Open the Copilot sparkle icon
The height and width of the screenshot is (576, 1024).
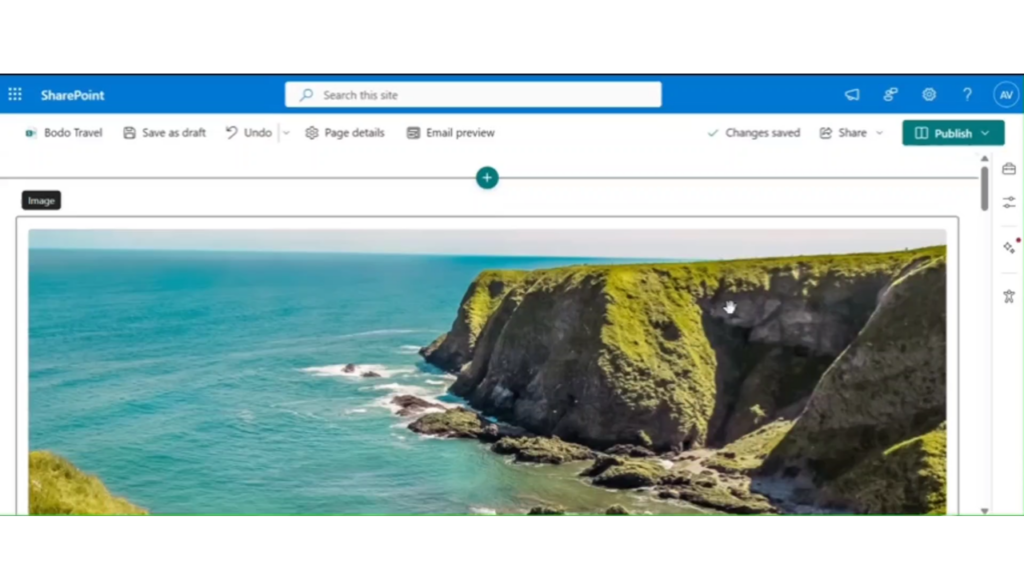click(x=1010, y=247)
